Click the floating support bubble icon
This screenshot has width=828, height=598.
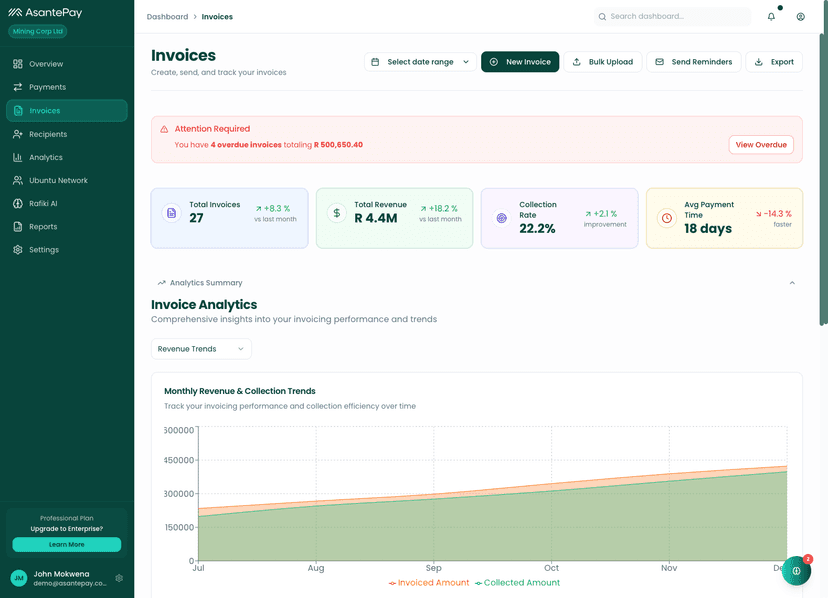click(x=796, y=570)
